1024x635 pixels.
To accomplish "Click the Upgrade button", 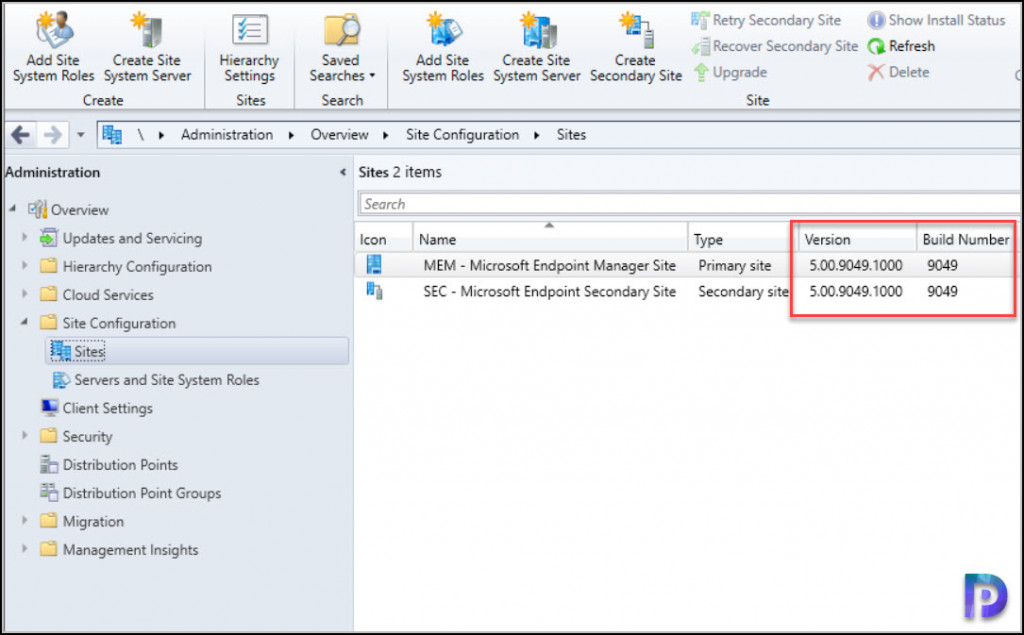I will click(x=729, y=72).
